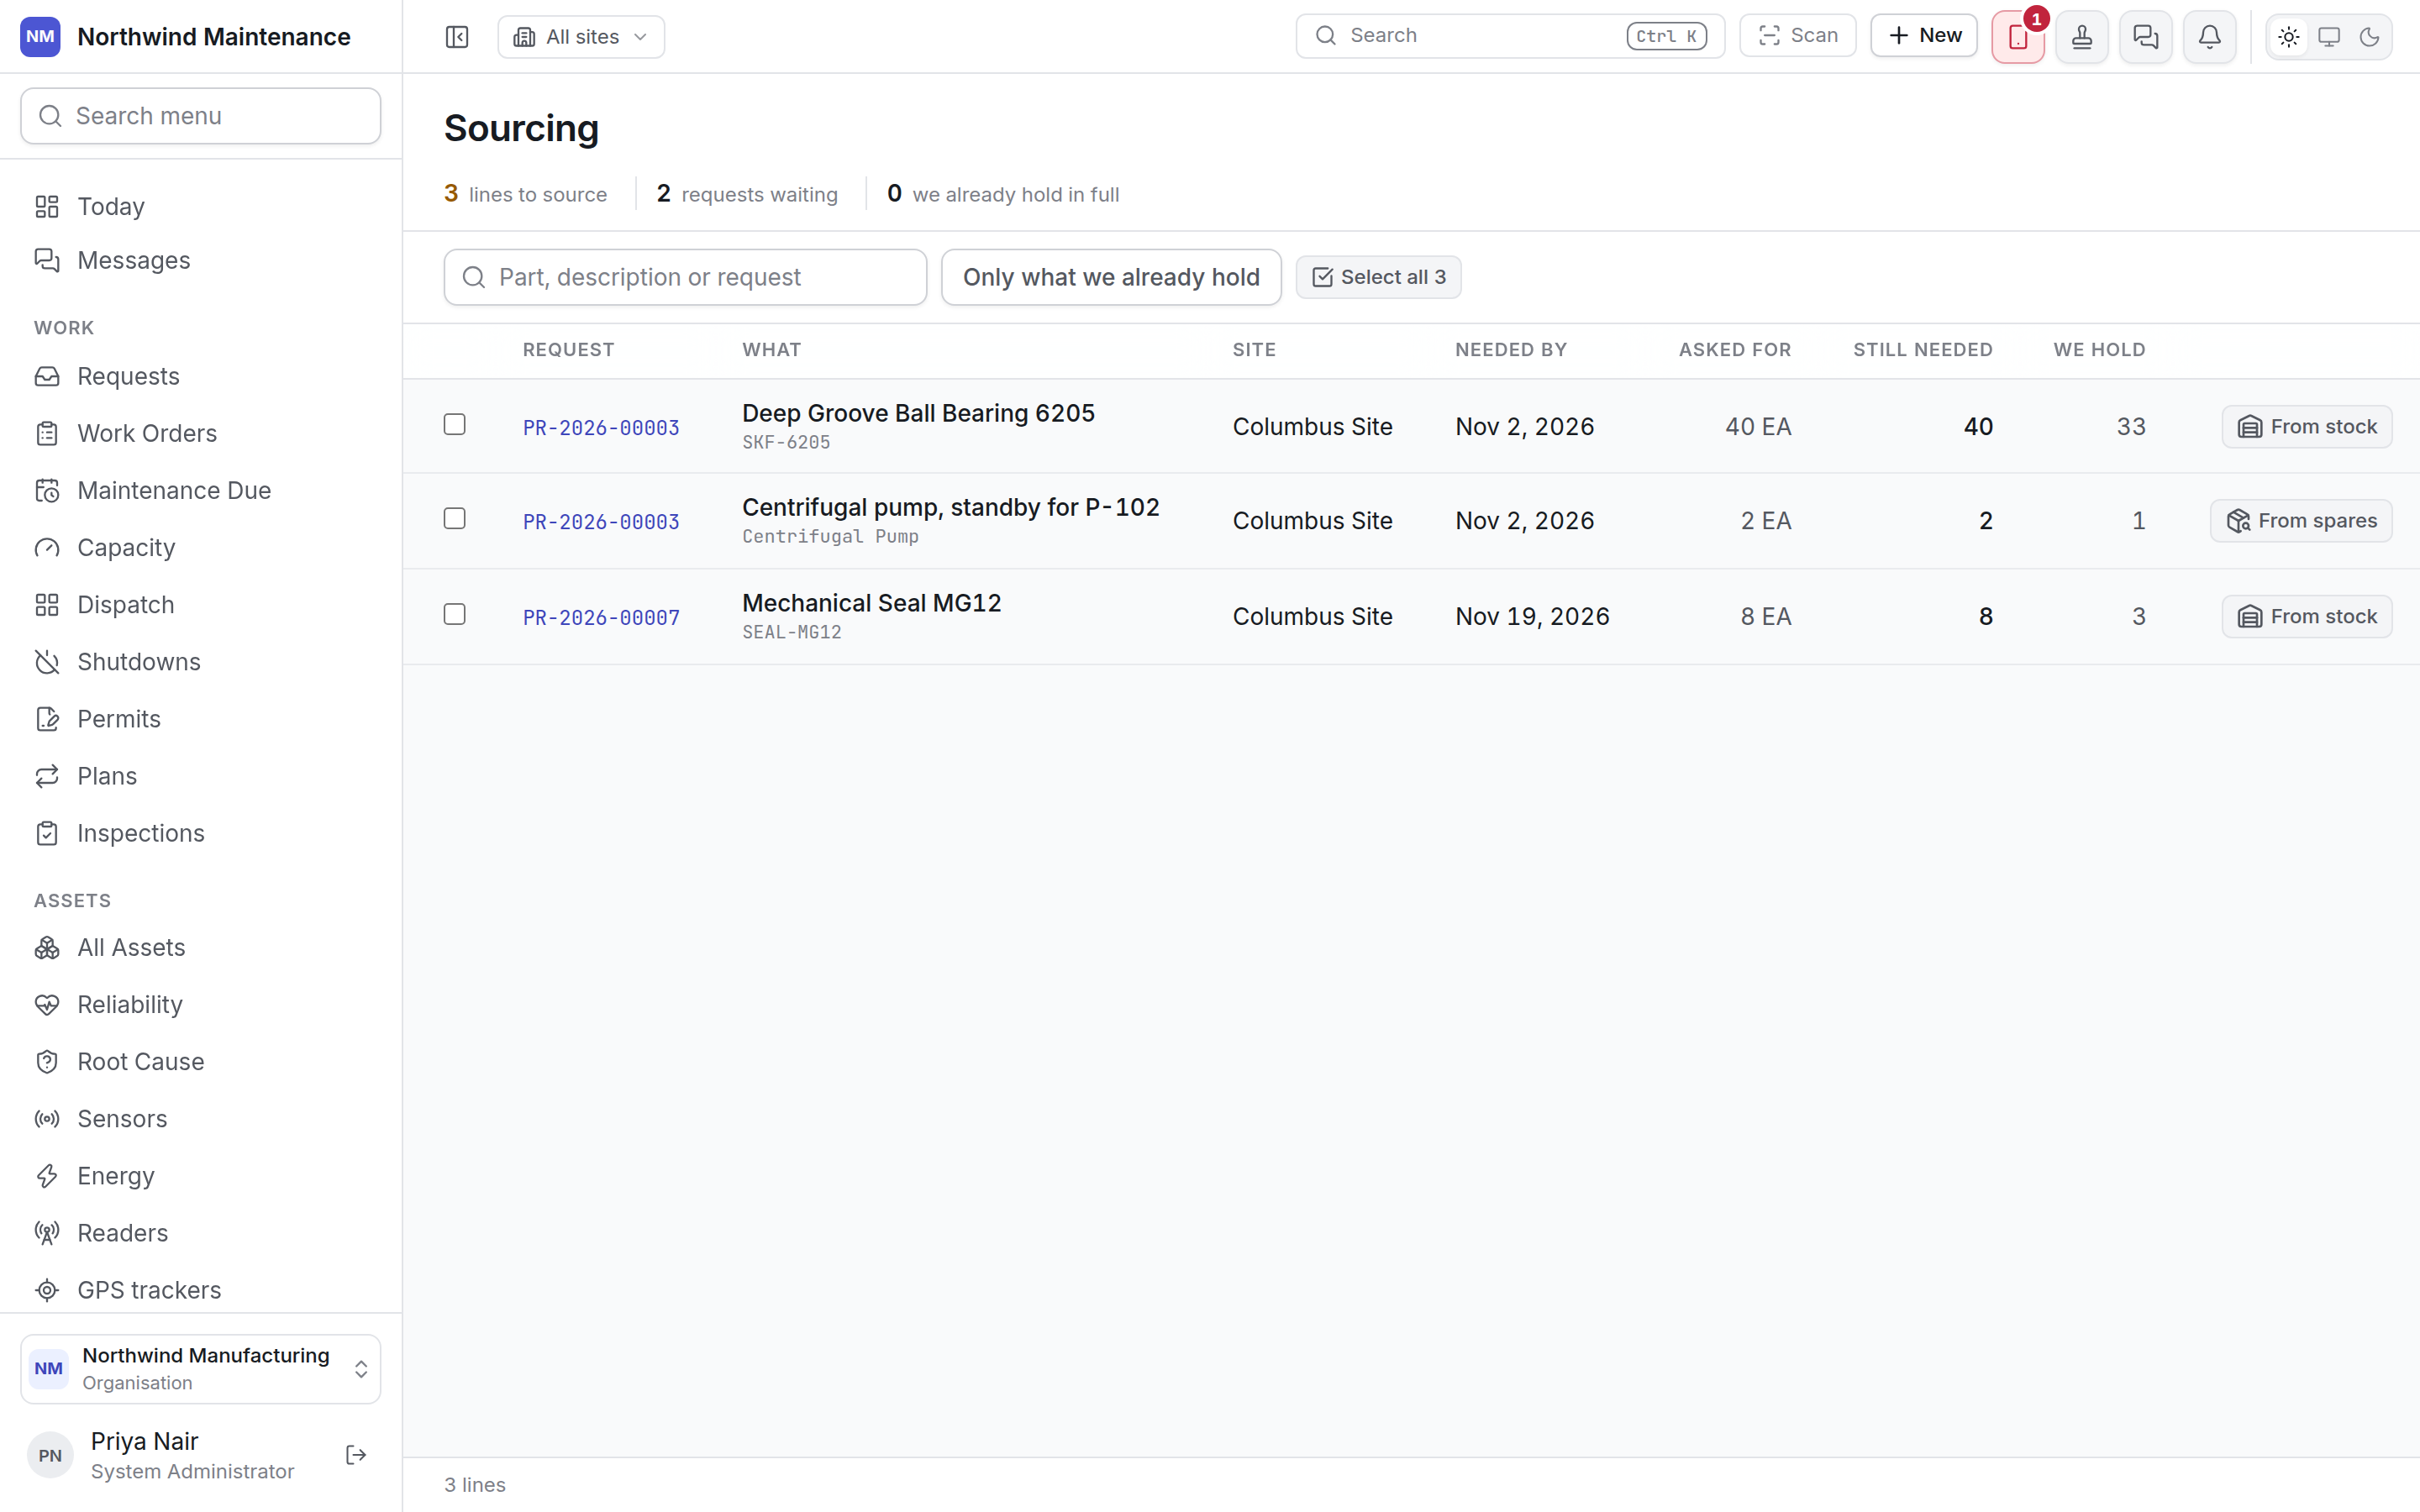This screenshot has height=1512, width=2420.
Task: Expand Northwind Manufacturing organisation switcher
Action: tap(200, 1368)
